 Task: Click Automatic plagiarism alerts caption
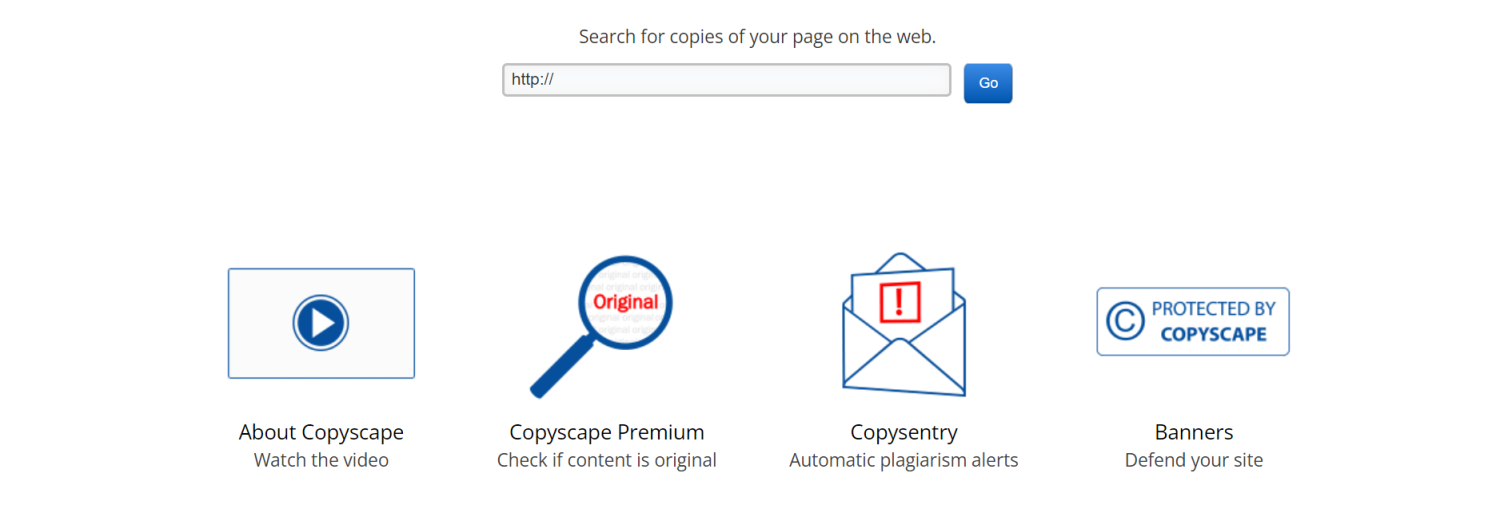904,460
